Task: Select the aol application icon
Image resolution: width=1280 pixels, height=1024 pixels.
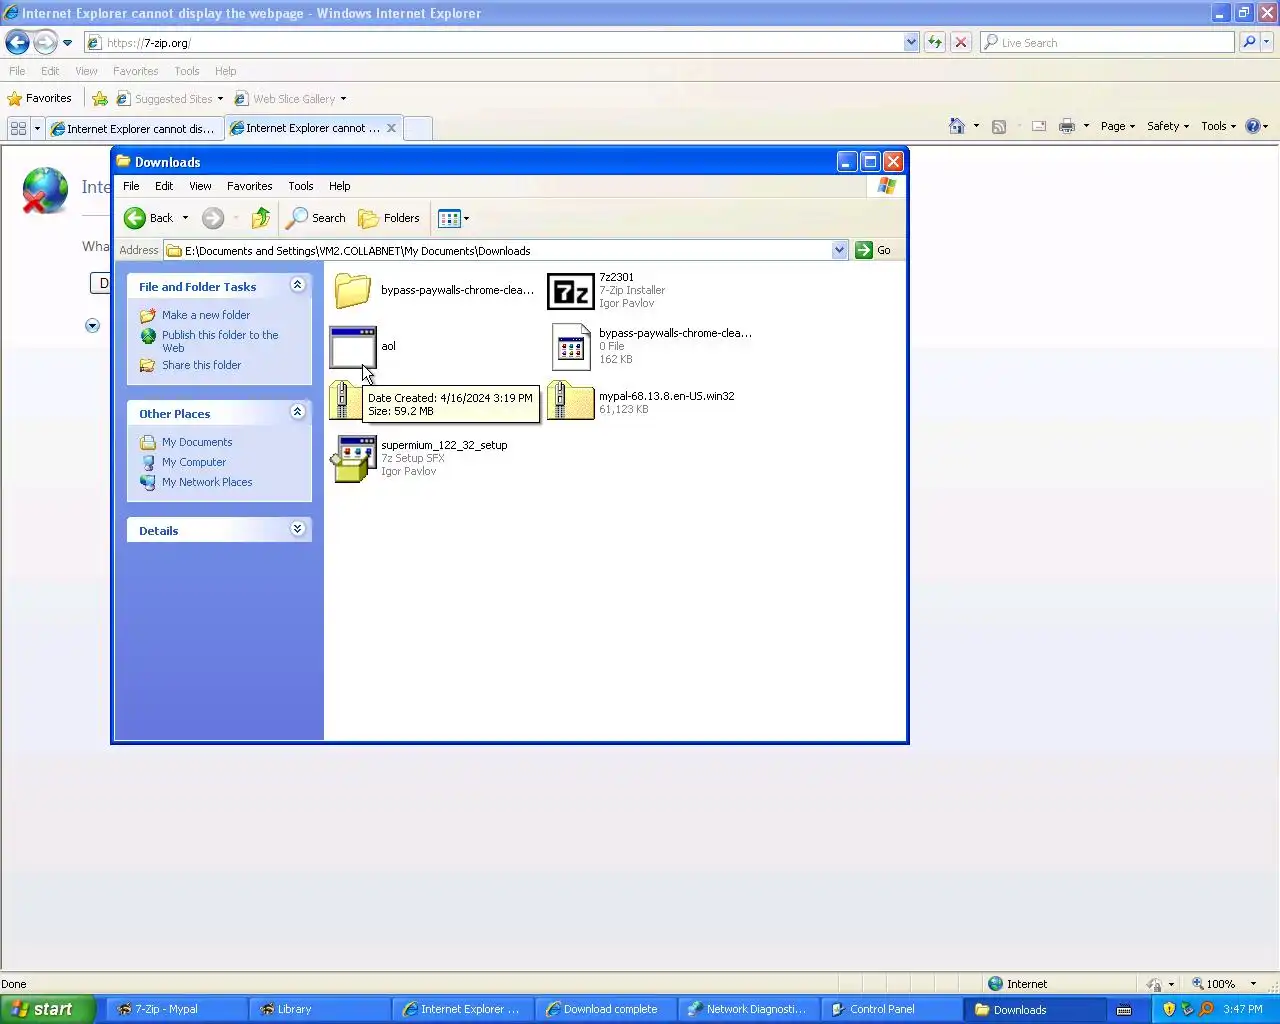Action: click(353, 346)
